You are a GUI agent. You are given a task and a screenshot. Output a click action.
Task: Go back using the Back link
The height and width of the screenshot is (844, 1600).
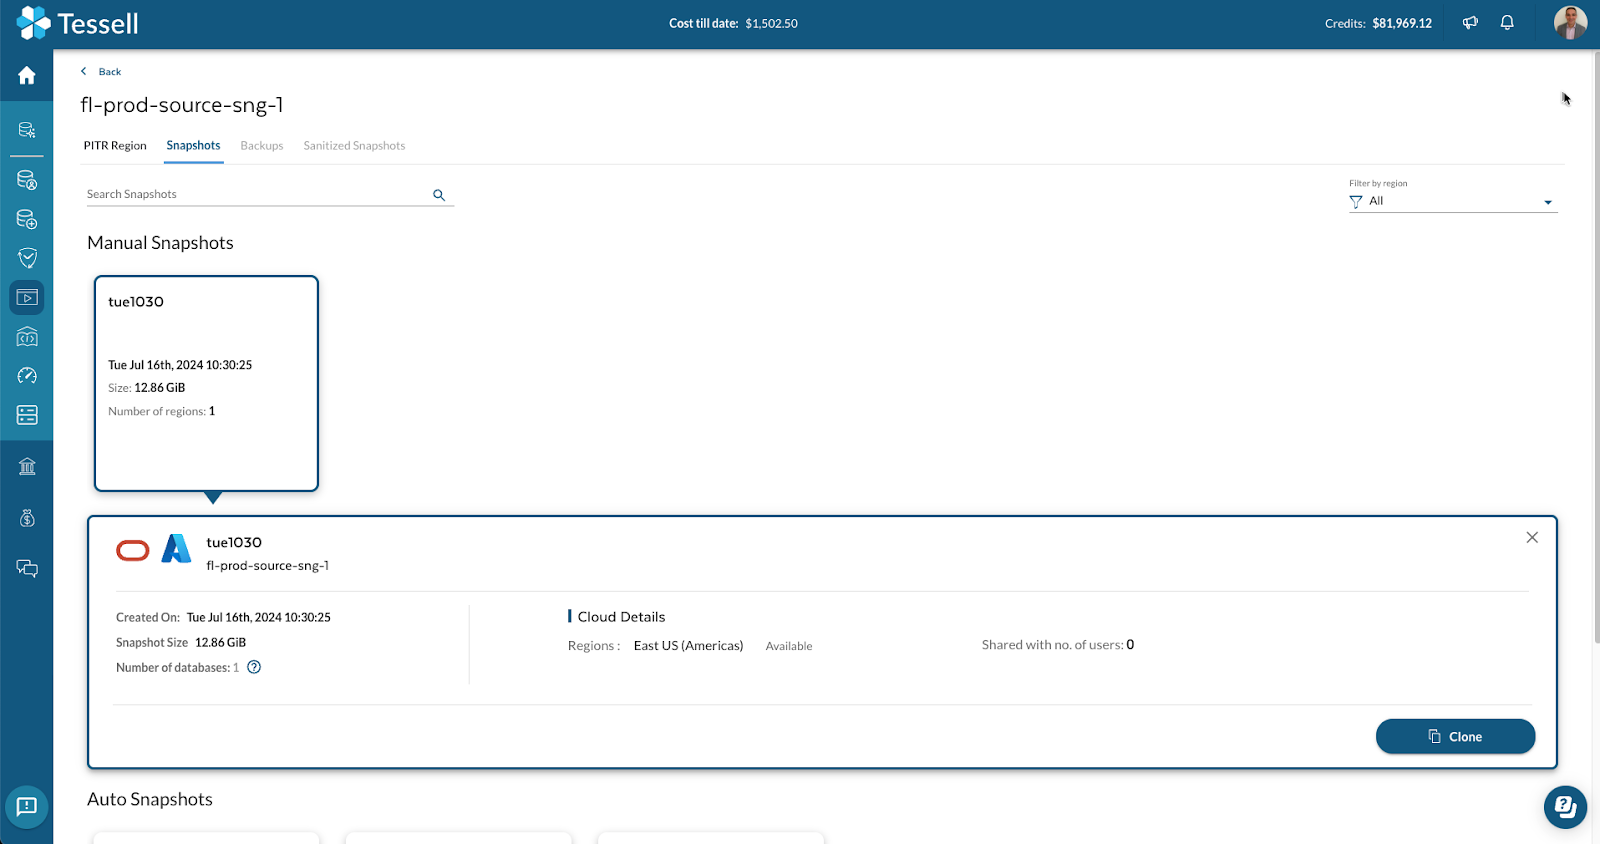[x=101, y=72]
